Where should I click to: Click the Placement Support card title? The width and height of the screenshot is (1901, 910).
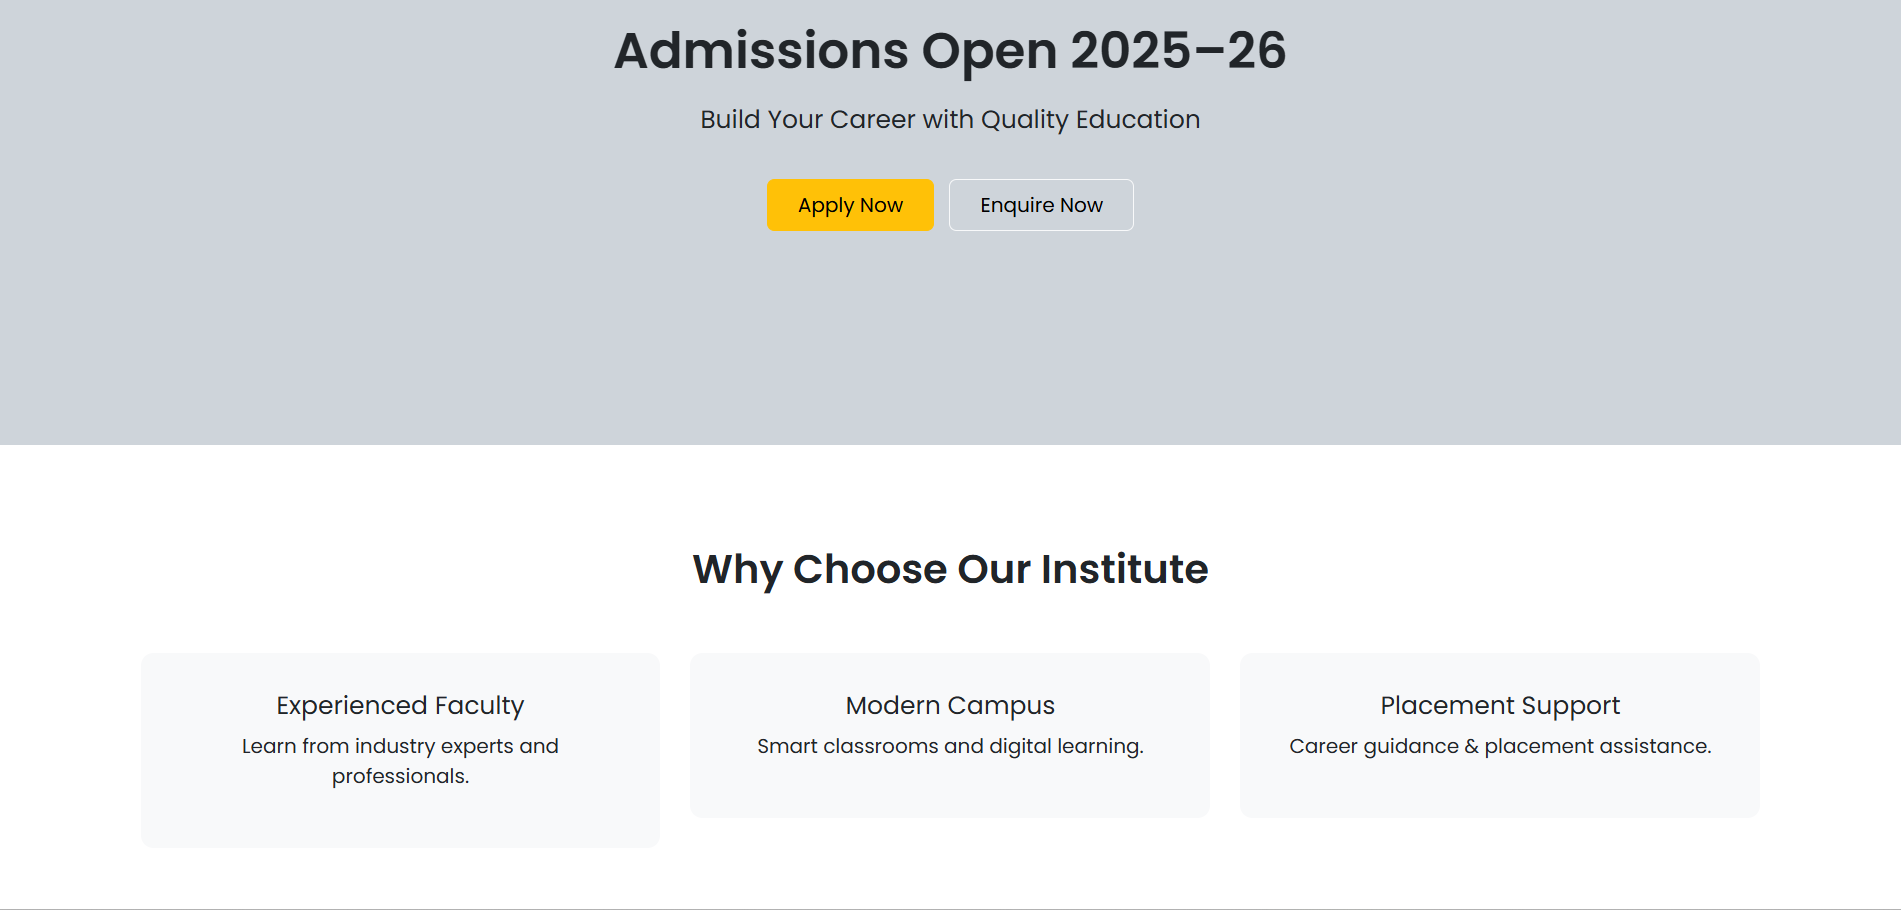click(1499, 705)
